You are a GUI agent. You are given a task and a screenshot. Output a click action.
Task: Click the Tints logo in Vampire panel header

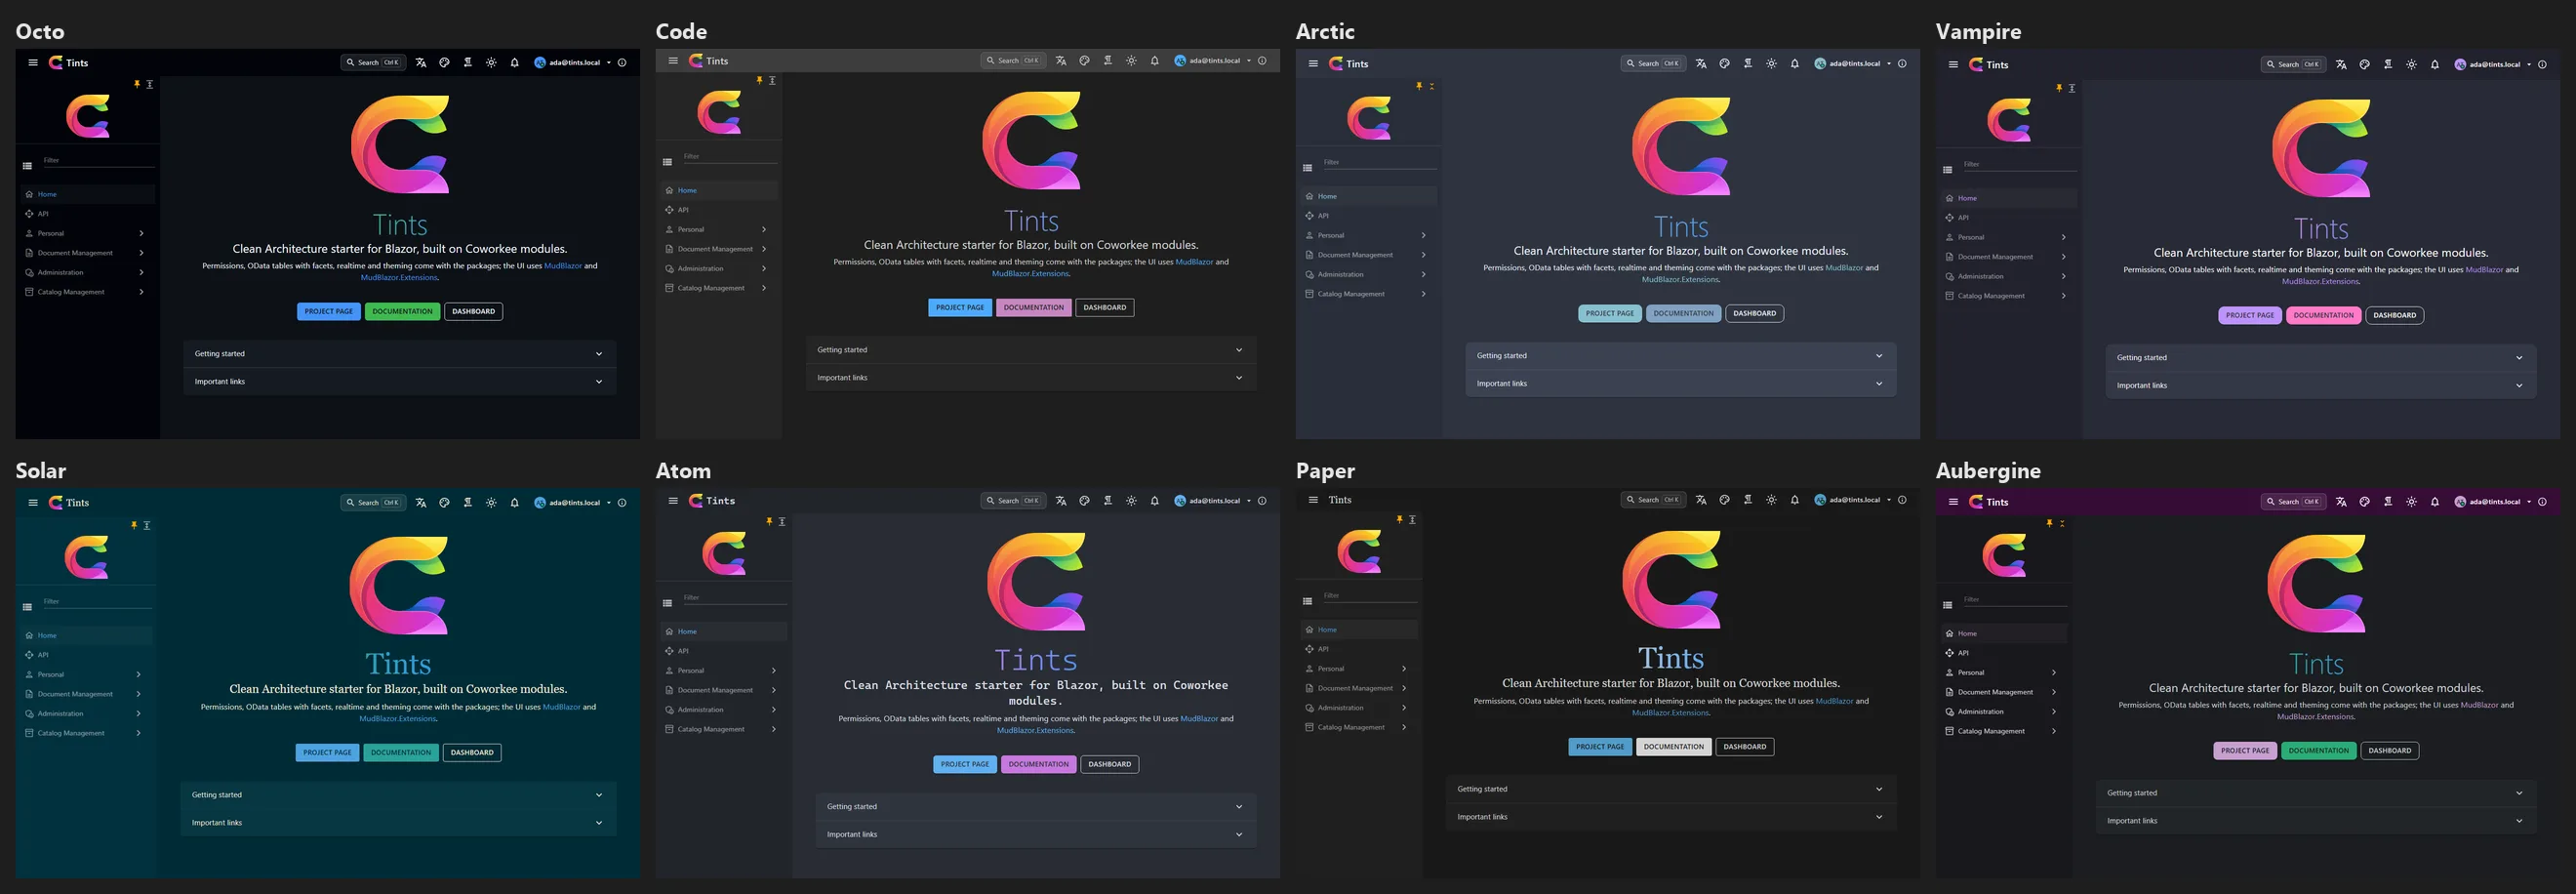coord(1976,65)
